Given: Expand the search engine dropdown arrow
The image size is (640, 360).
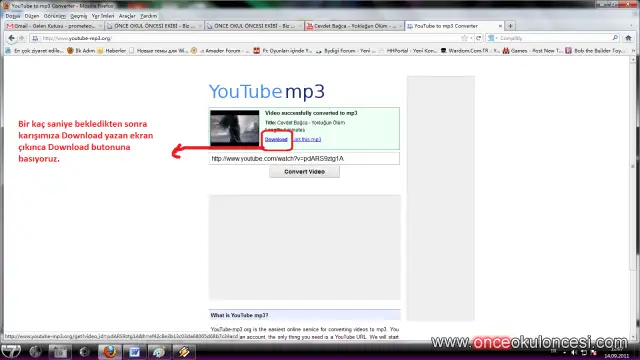Looking at the screenshot, I should [x=496, y=38].
